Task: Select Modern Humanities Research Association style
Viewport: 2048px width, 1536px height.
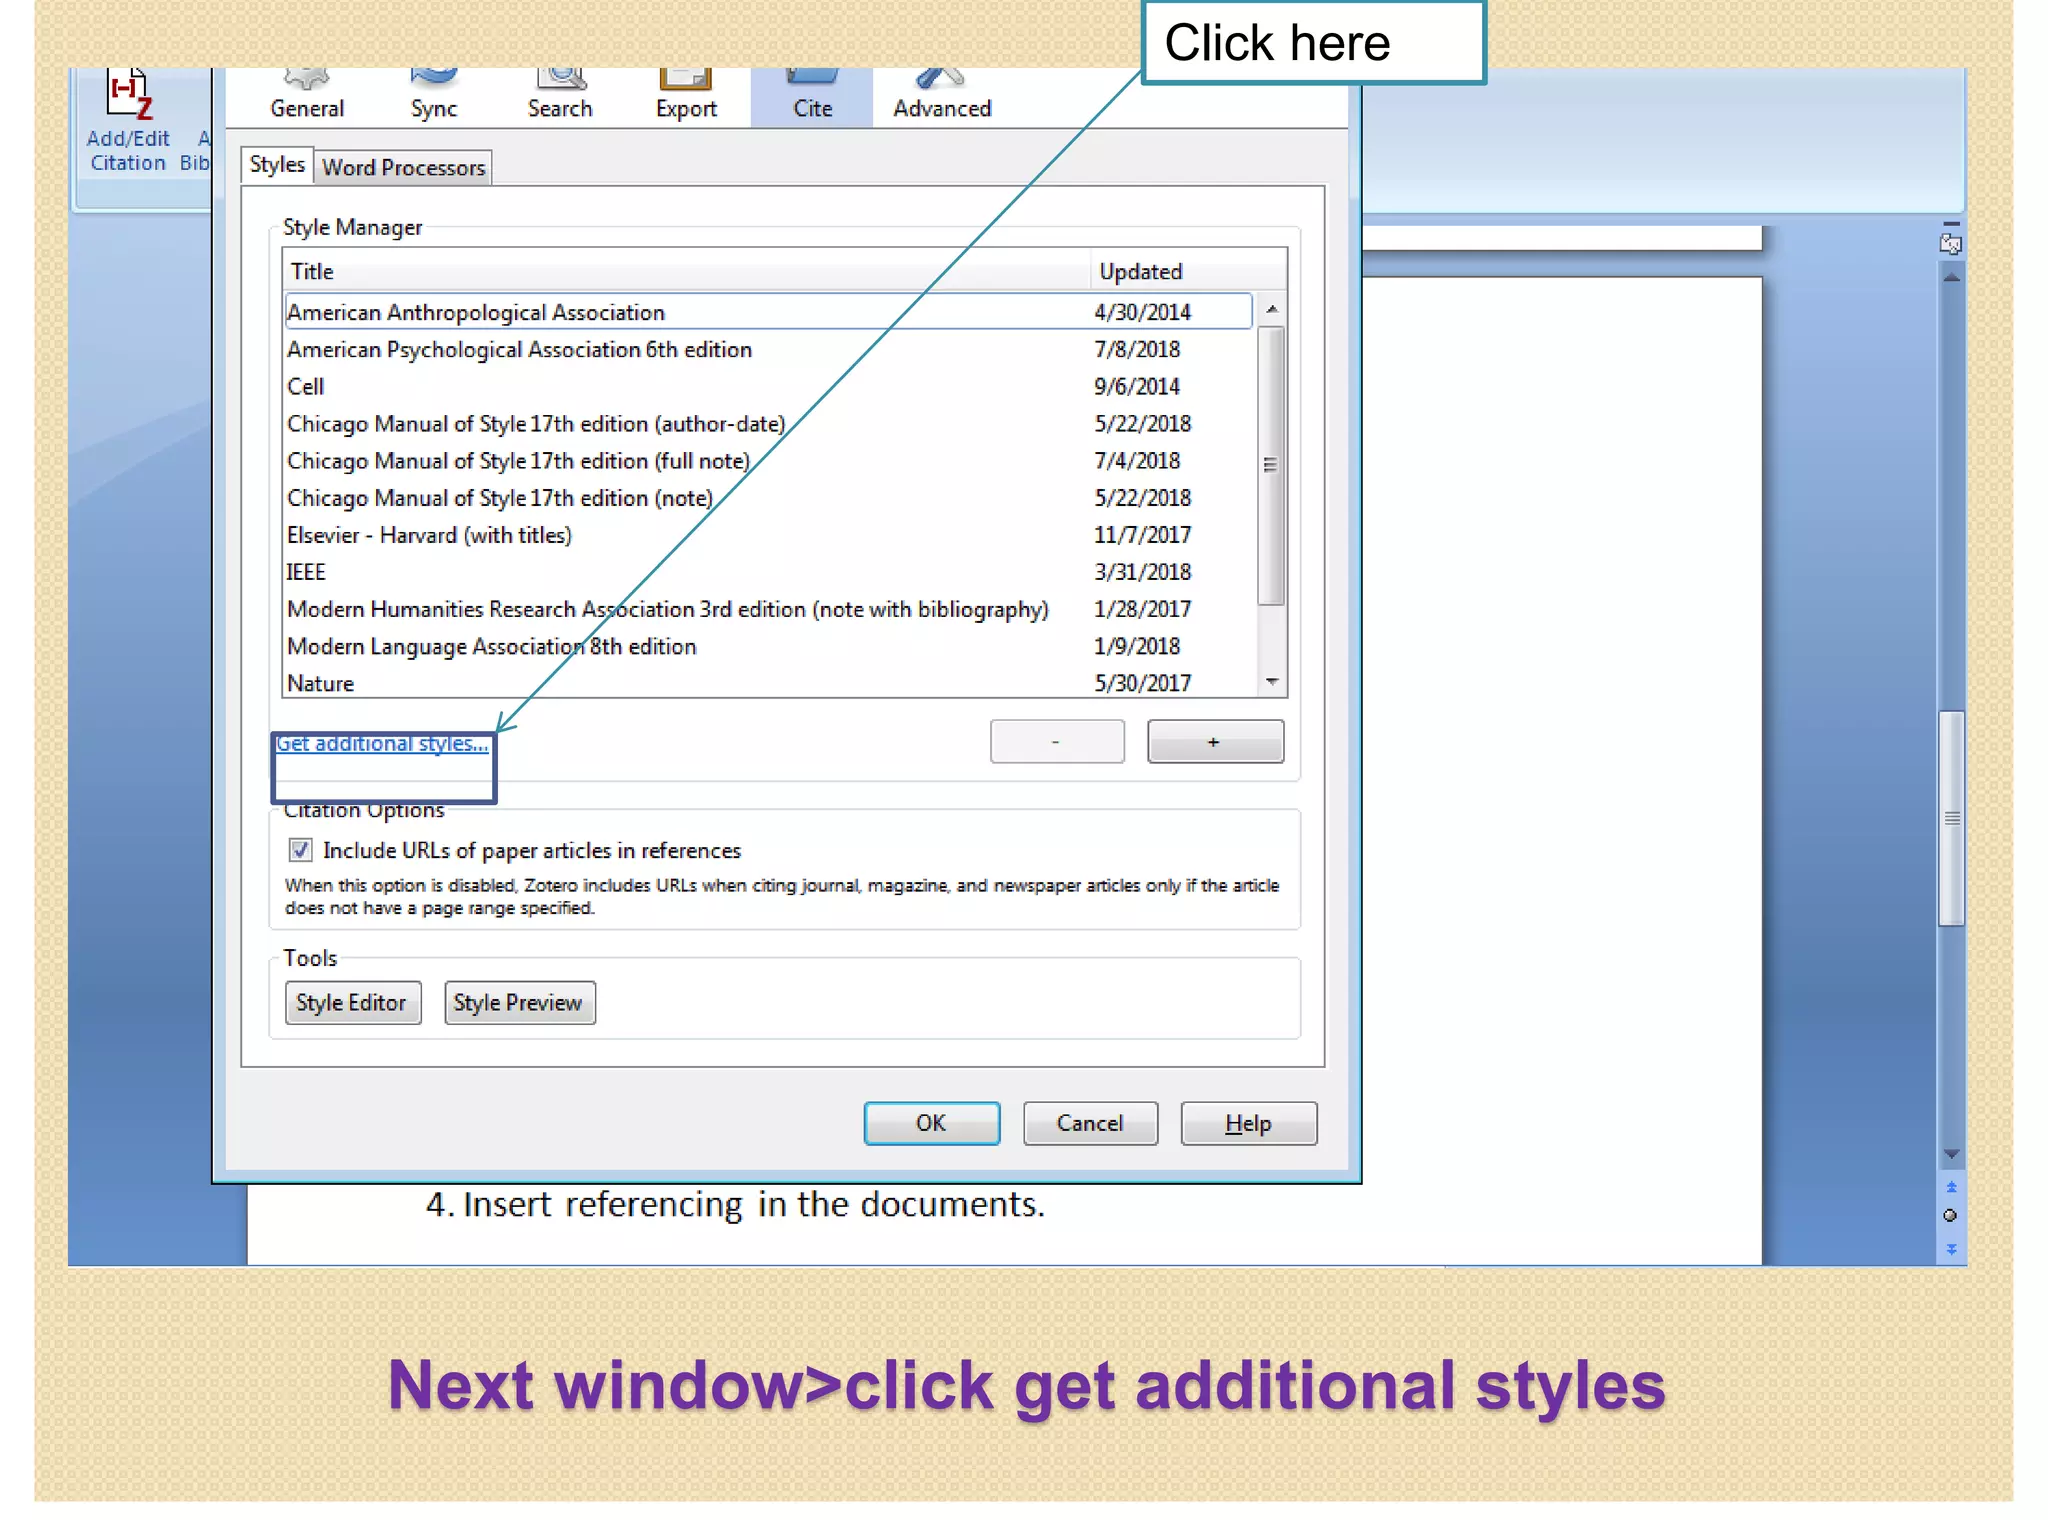Action: pyautogui.click(x=768, y=609)
